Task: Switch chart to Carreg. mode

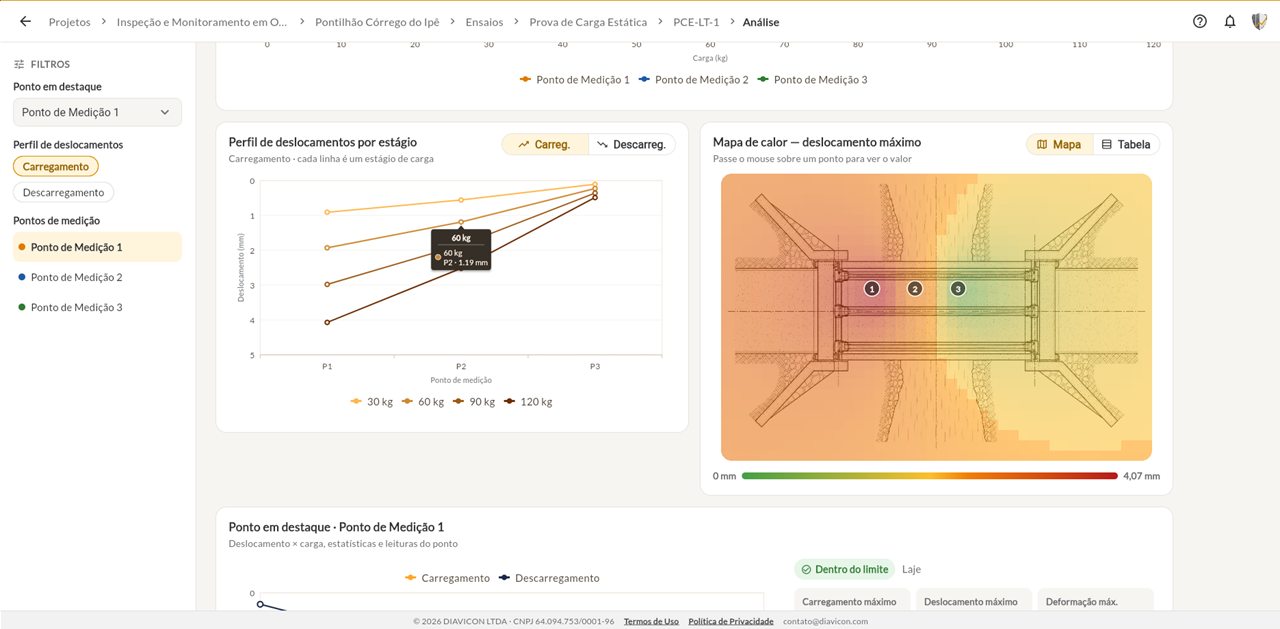Action: click(545, 145)
